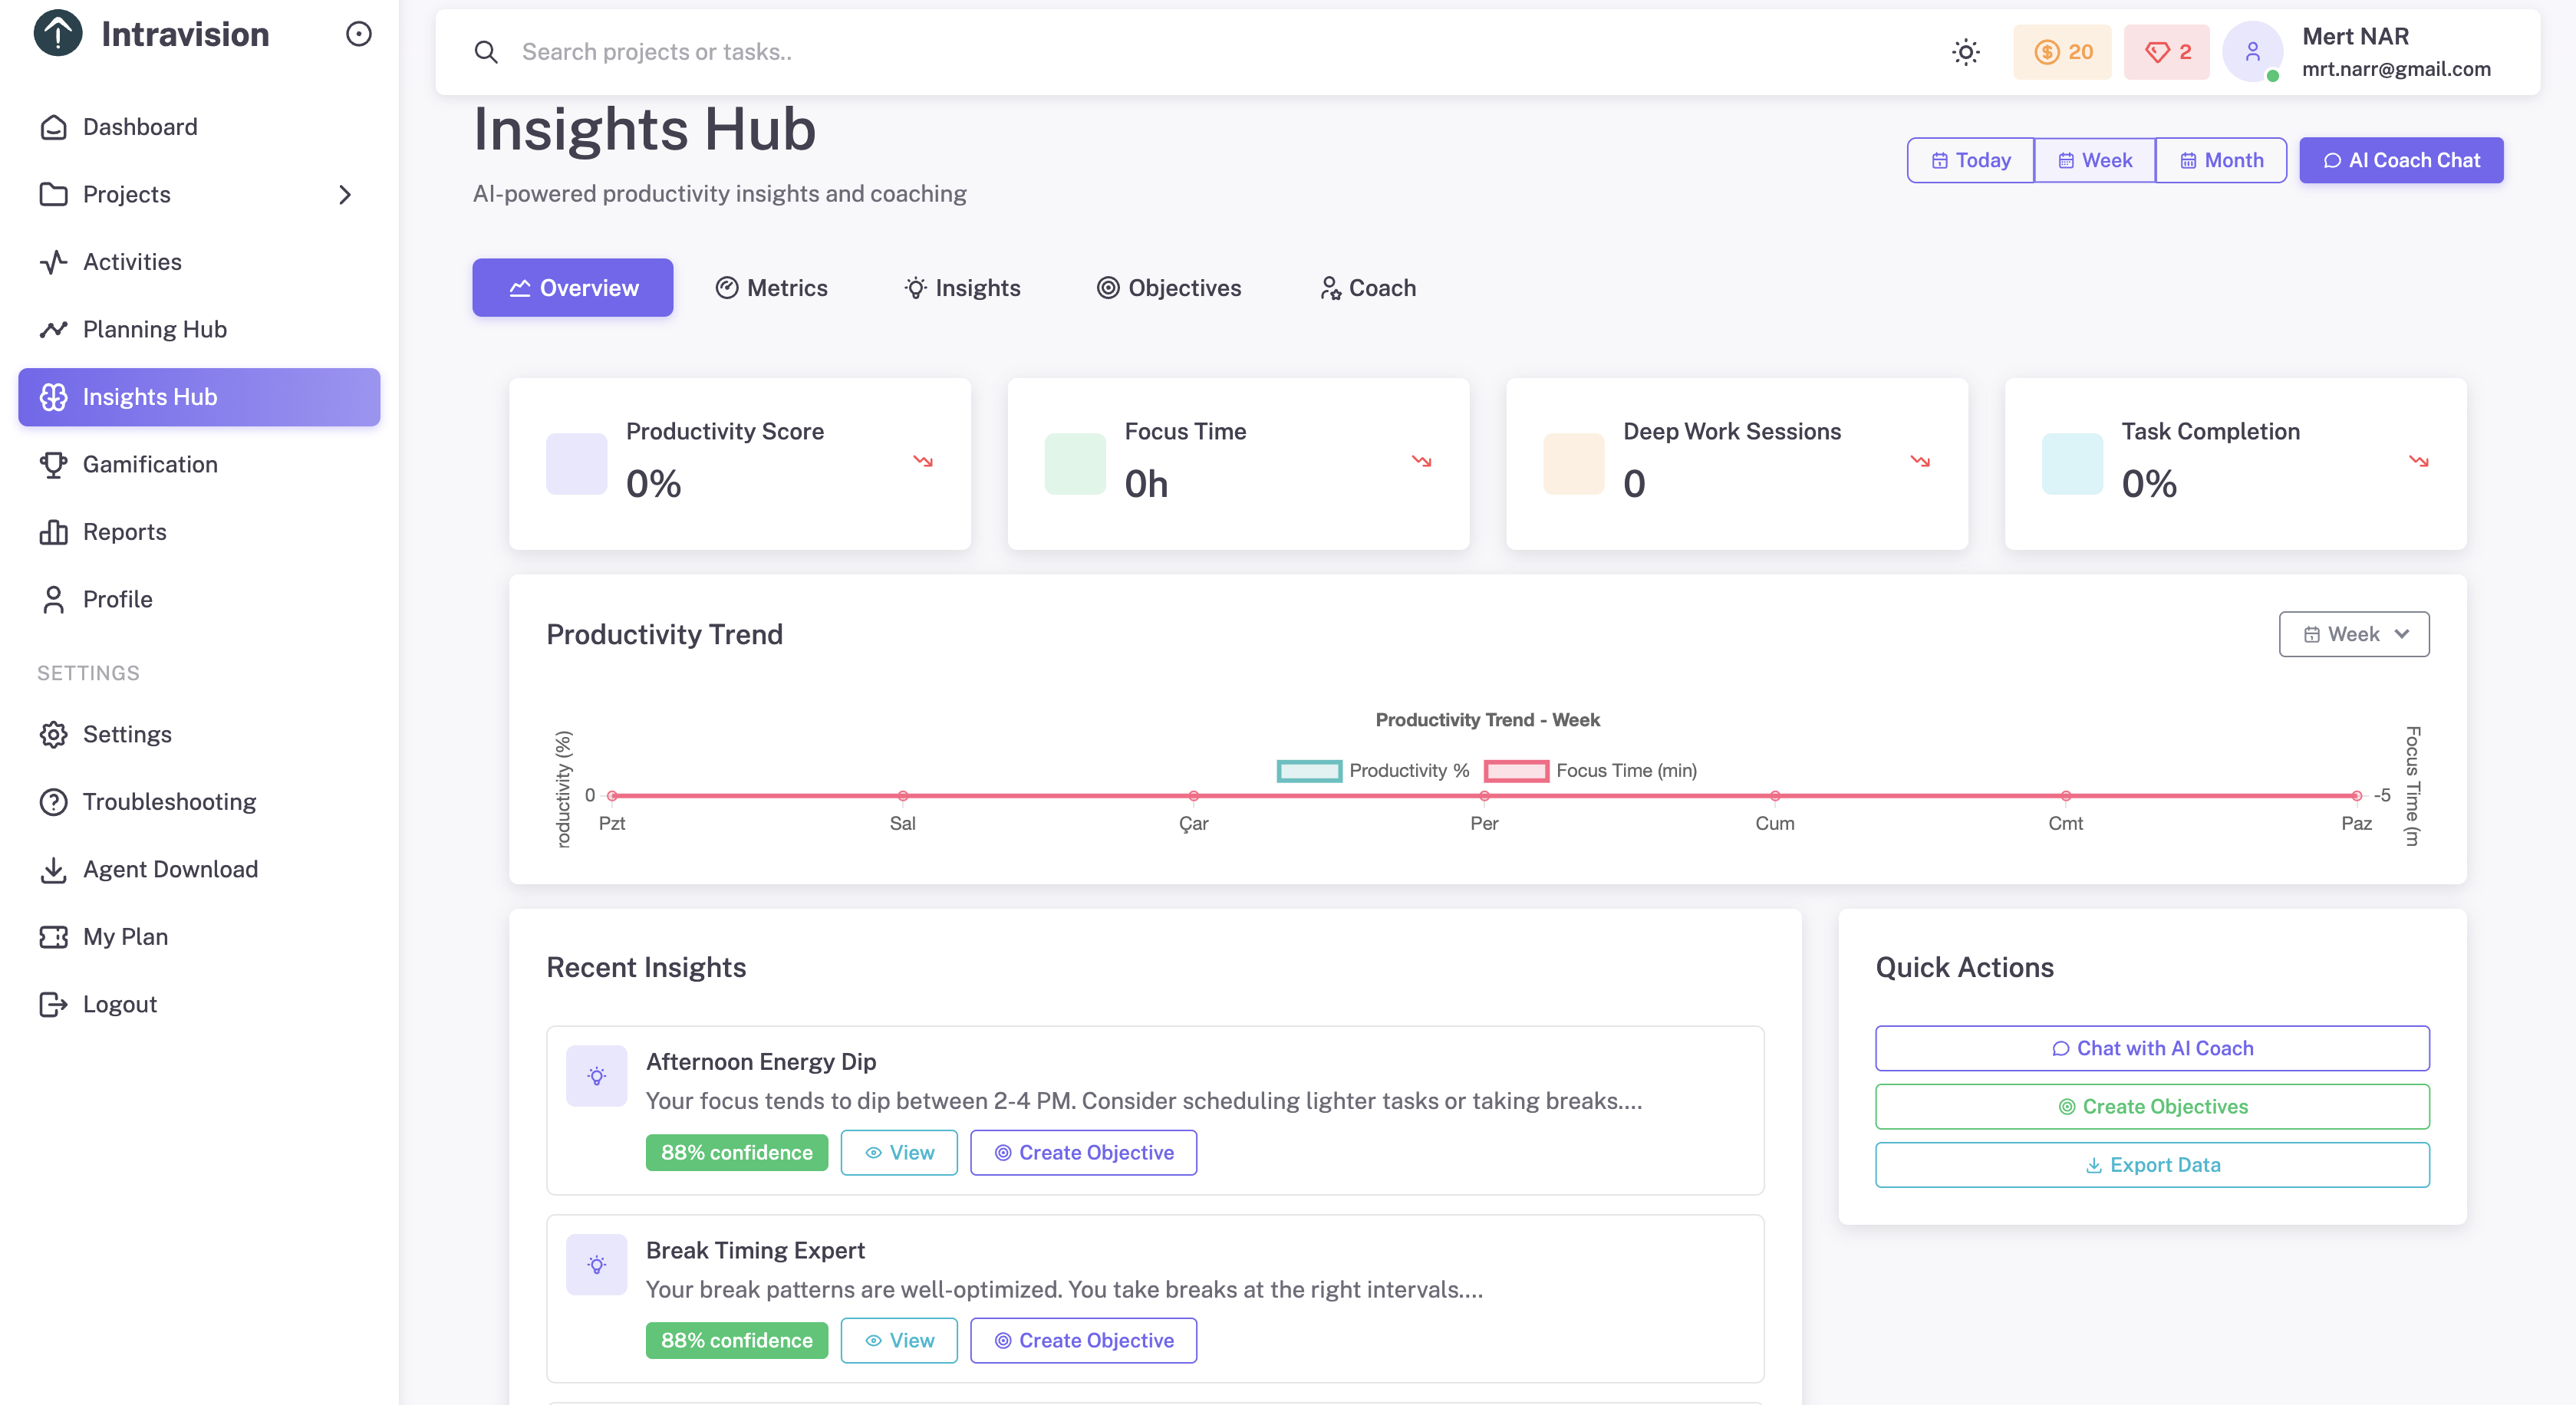Open the gems balance badge

pos(2167,52)
